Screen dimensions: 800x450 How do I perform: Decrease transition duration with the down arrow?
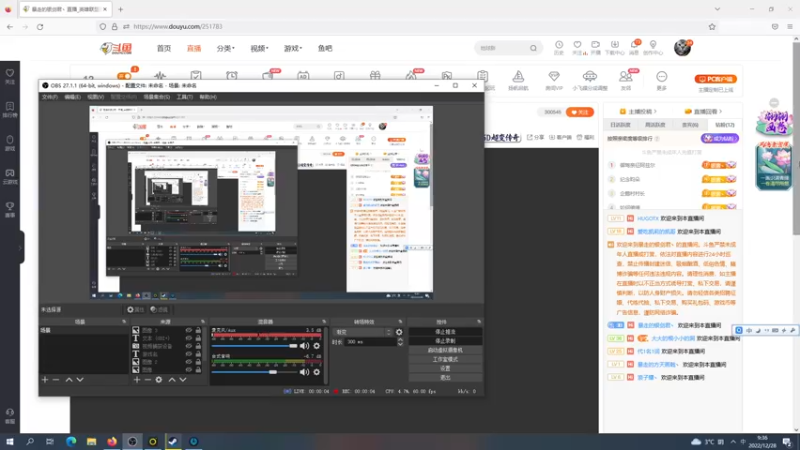pyautogui.click(x=400, y=344)
